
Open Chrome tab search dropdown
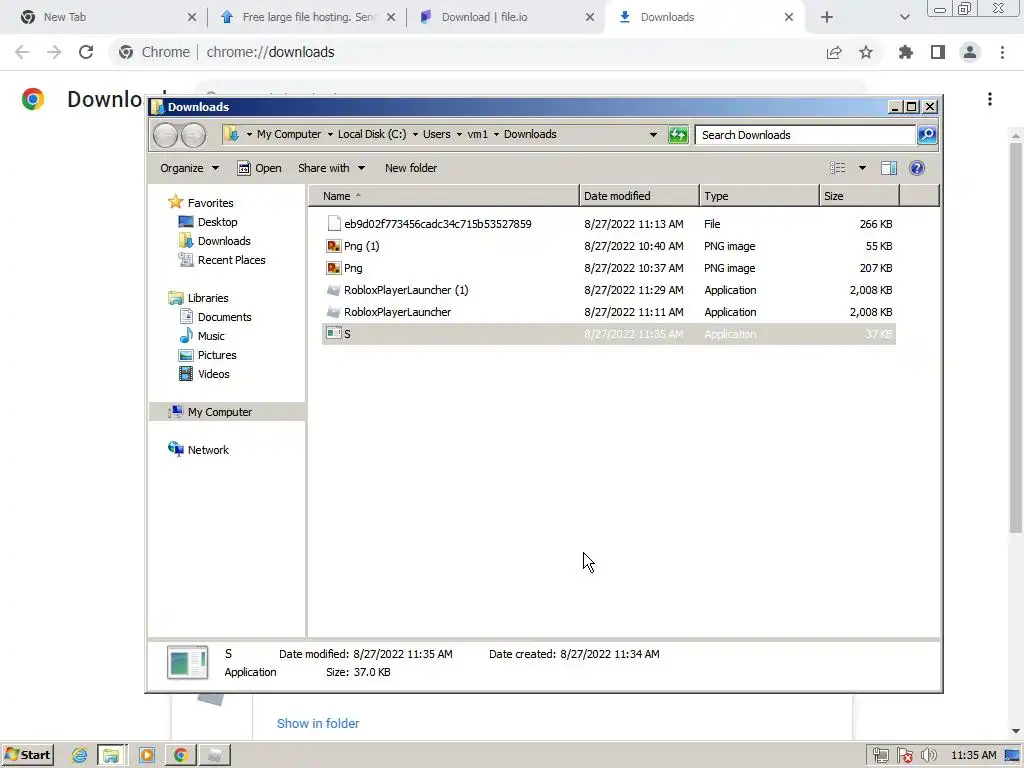[x=904, y=18]
